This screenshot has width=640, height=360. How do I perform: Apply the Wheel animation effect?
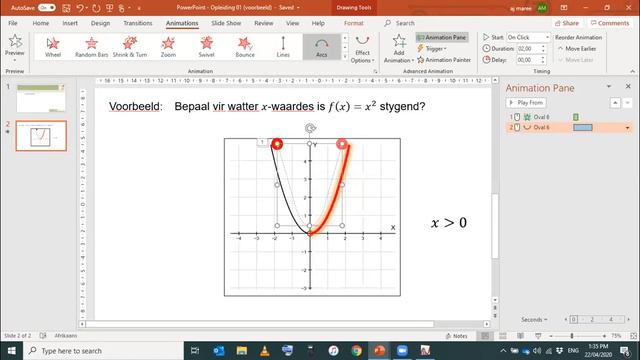tap(53, 47)
